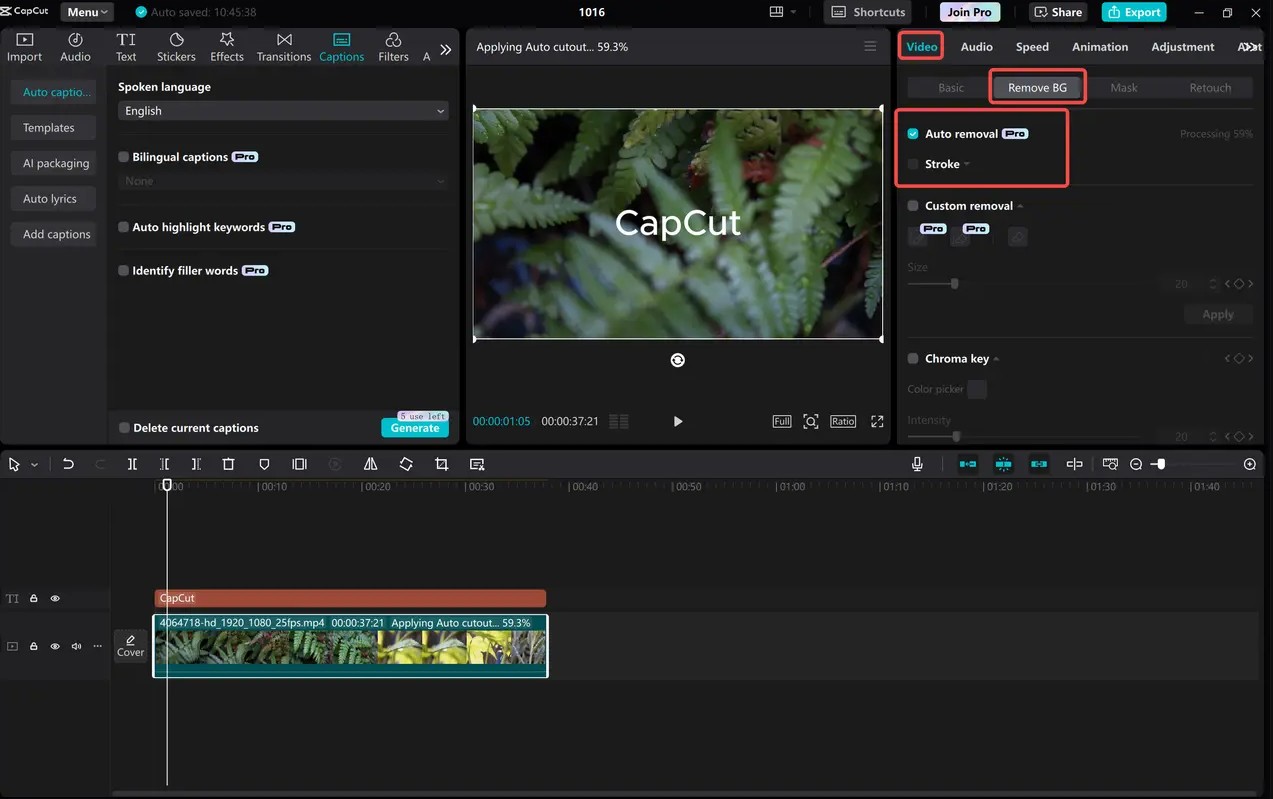1273x799 pixels.
Task: Hide the video track with eye icon
Action: point(55,646)
